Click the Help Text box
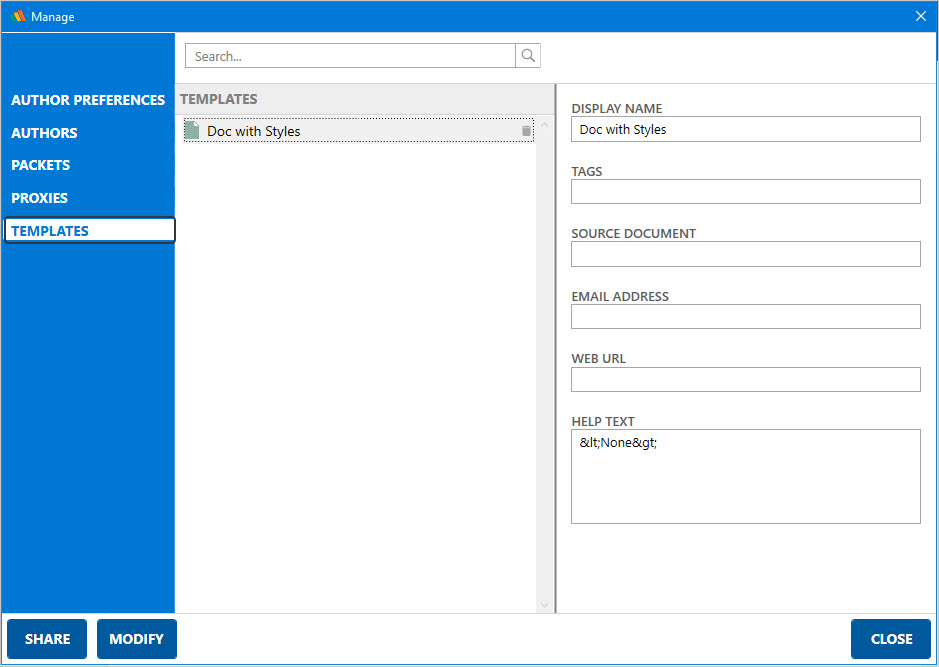939x667 pixels. pos(746,477)
